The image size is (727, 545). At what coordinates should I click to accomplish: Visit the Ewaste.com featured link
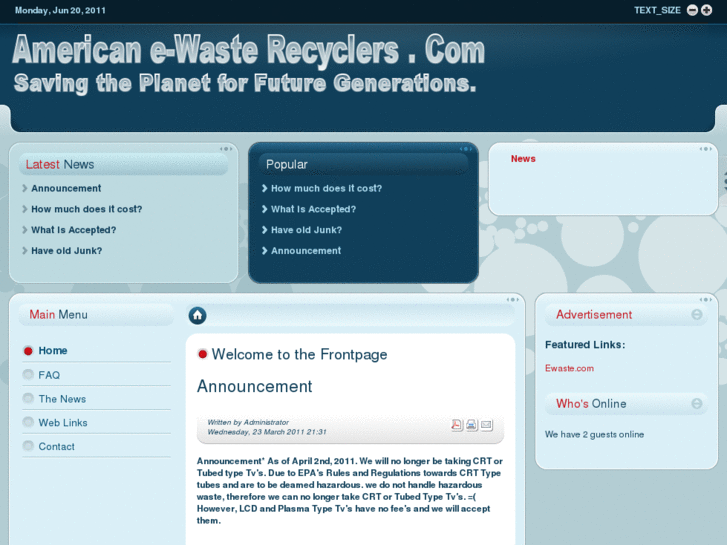click(569, 368)
